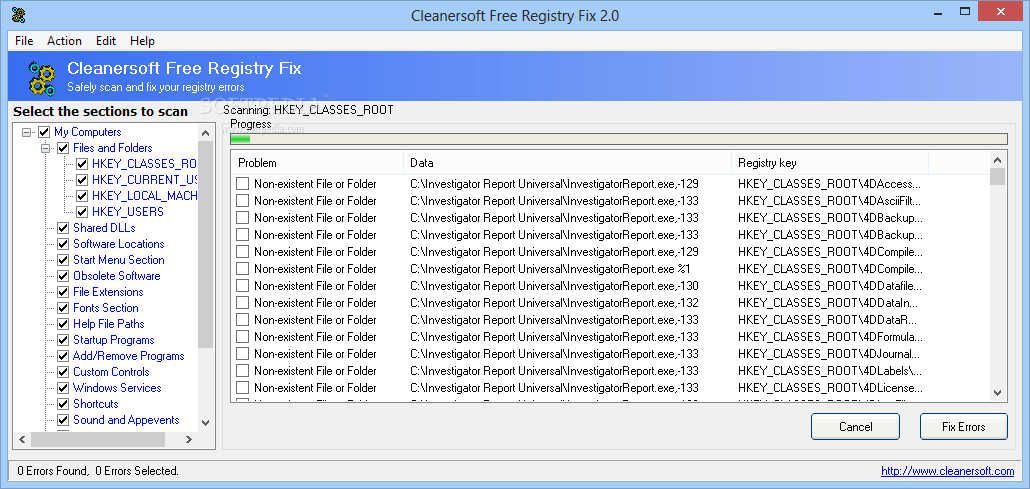Check the 4DFormula... row checkbox

pos(242,337)
